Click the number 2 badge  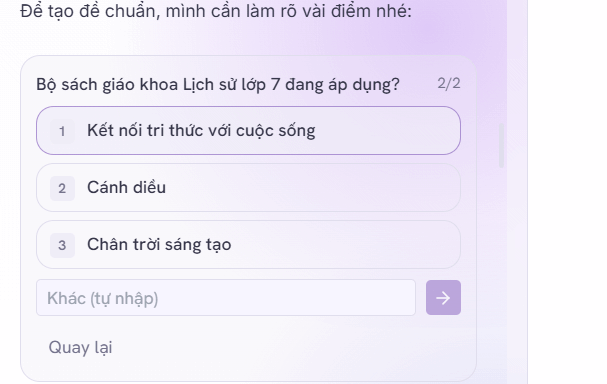[x=62, y=188]
